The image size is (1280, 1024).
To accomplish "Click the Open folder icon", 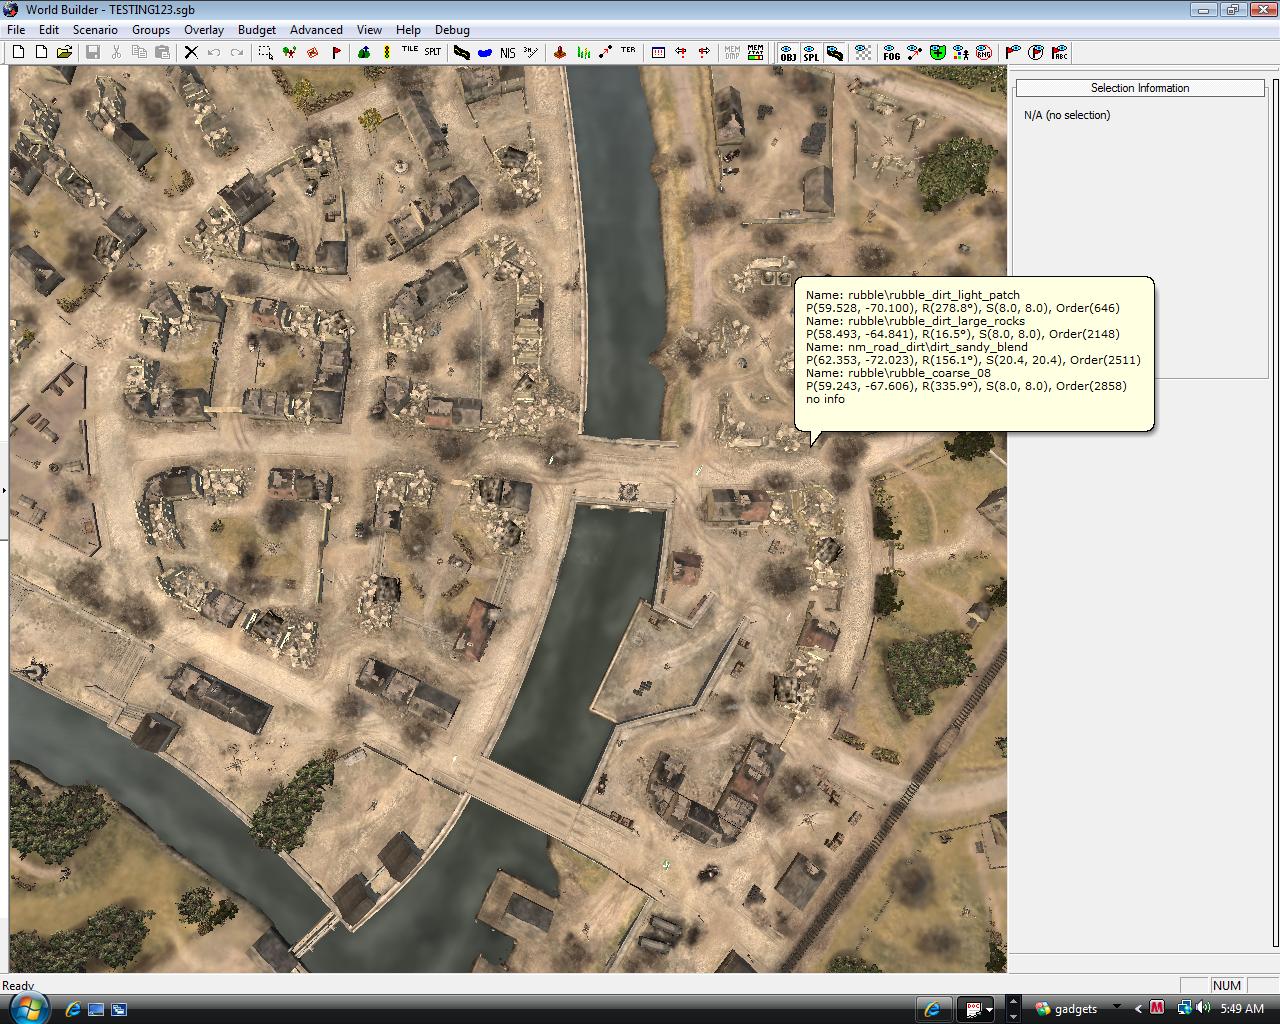I will pos(64,52).
